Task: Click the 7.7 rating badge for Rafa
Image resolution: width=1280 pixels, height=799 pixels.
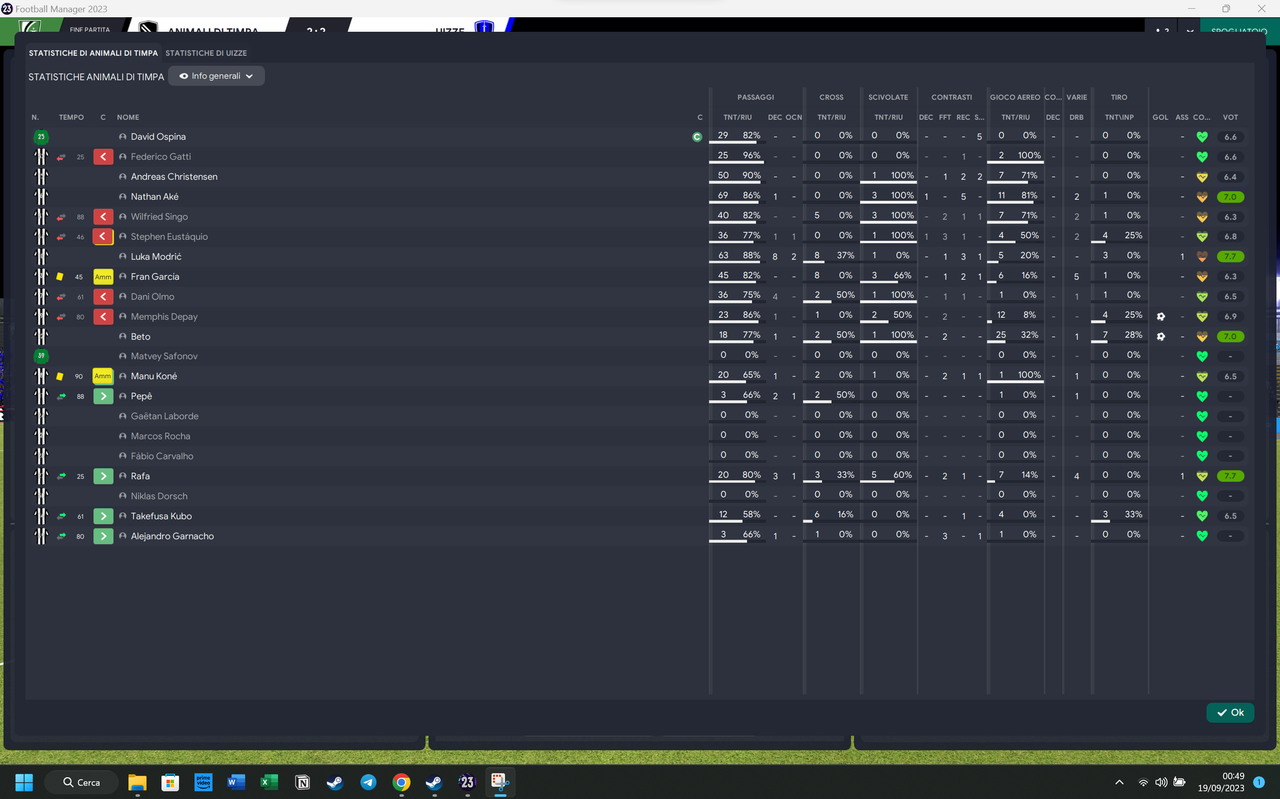Action: (x=1230, y=477)
